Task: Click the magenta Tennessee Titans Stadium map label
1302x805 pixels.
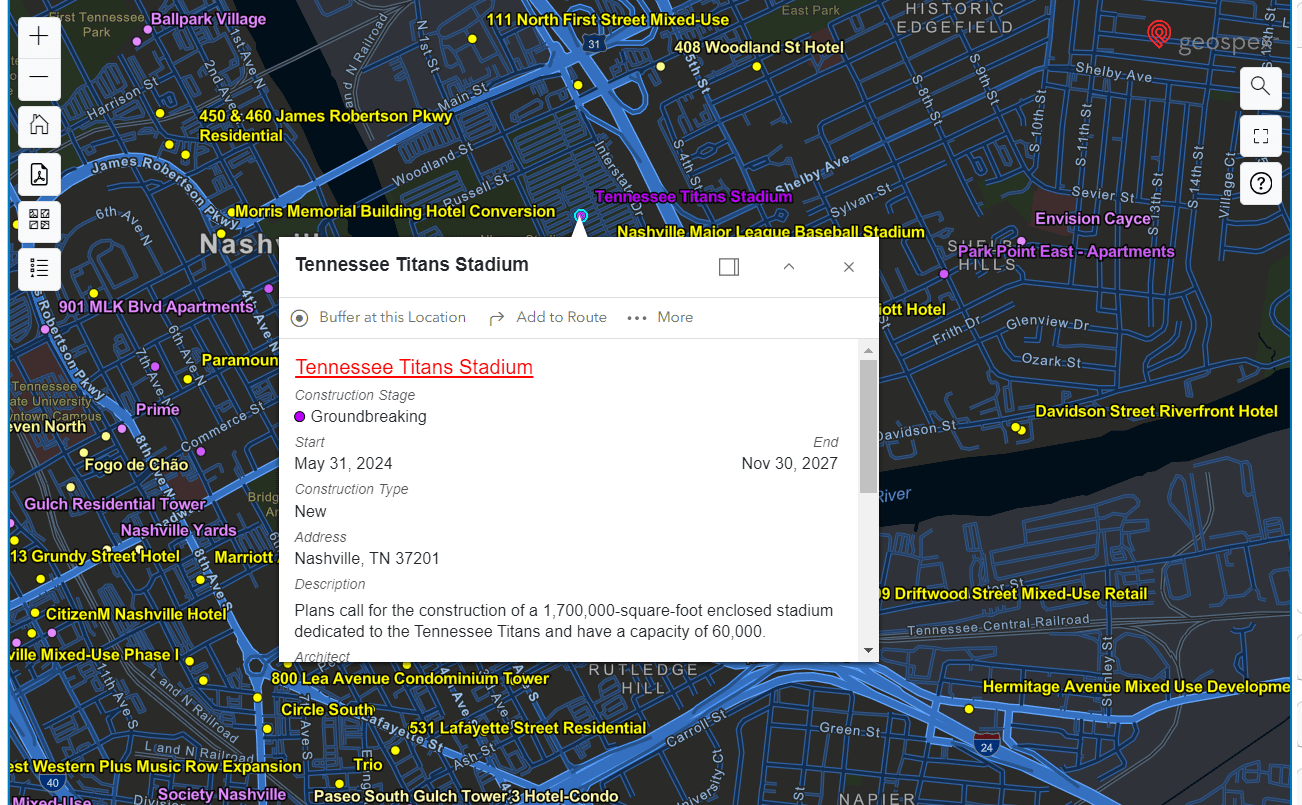Action: click(x=693, y=197)
